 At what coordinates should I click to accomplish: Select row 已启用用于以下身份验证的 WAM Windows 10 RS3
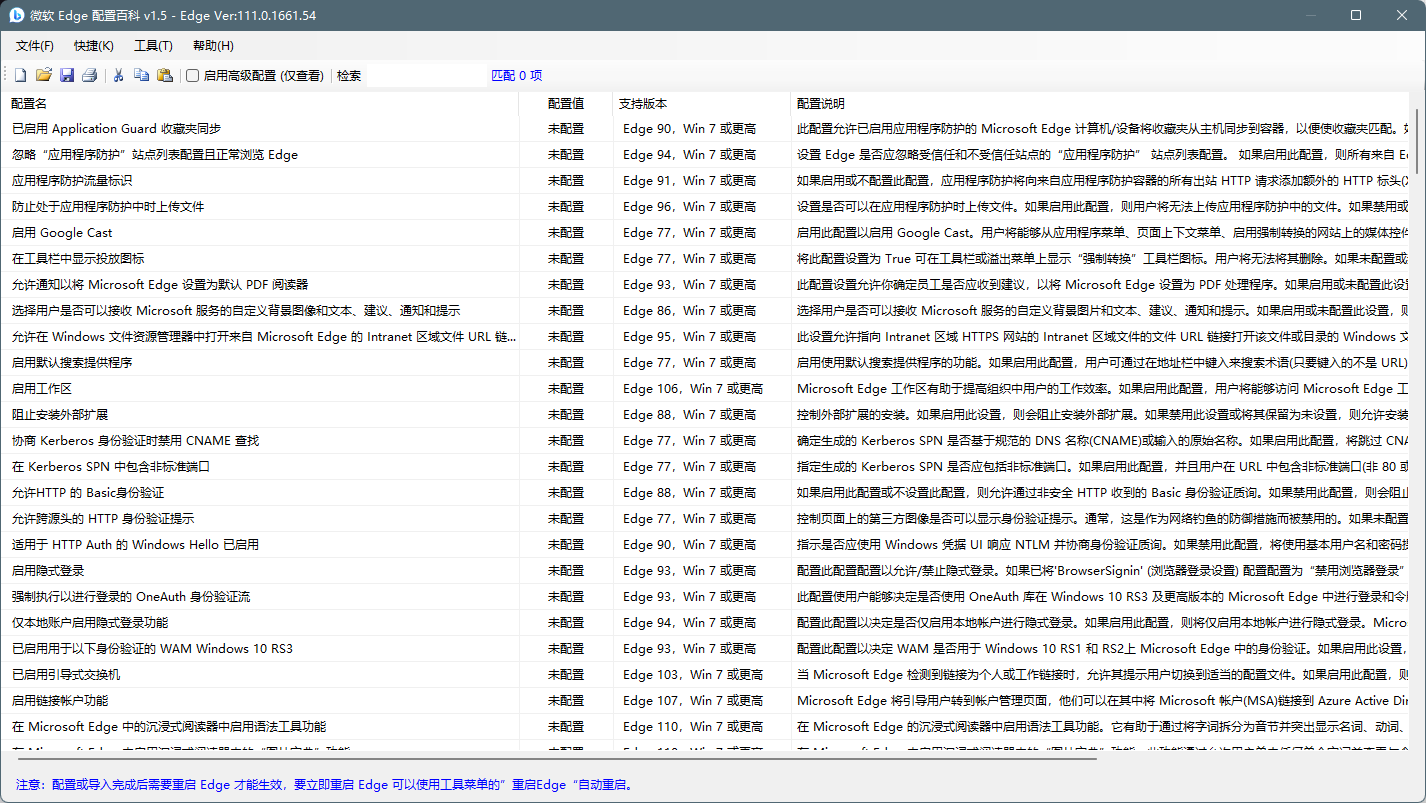point(707,648)
